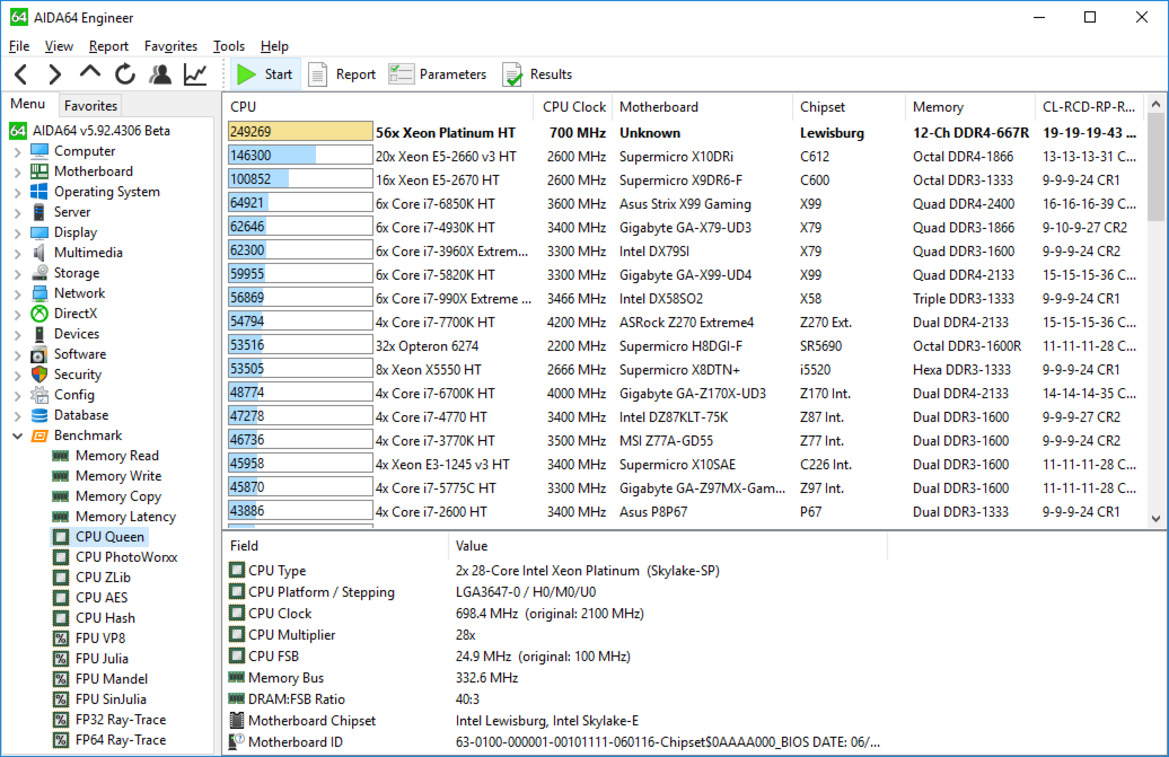Select CPU PhotoWorxx benchmark icon

pos(61,557)
